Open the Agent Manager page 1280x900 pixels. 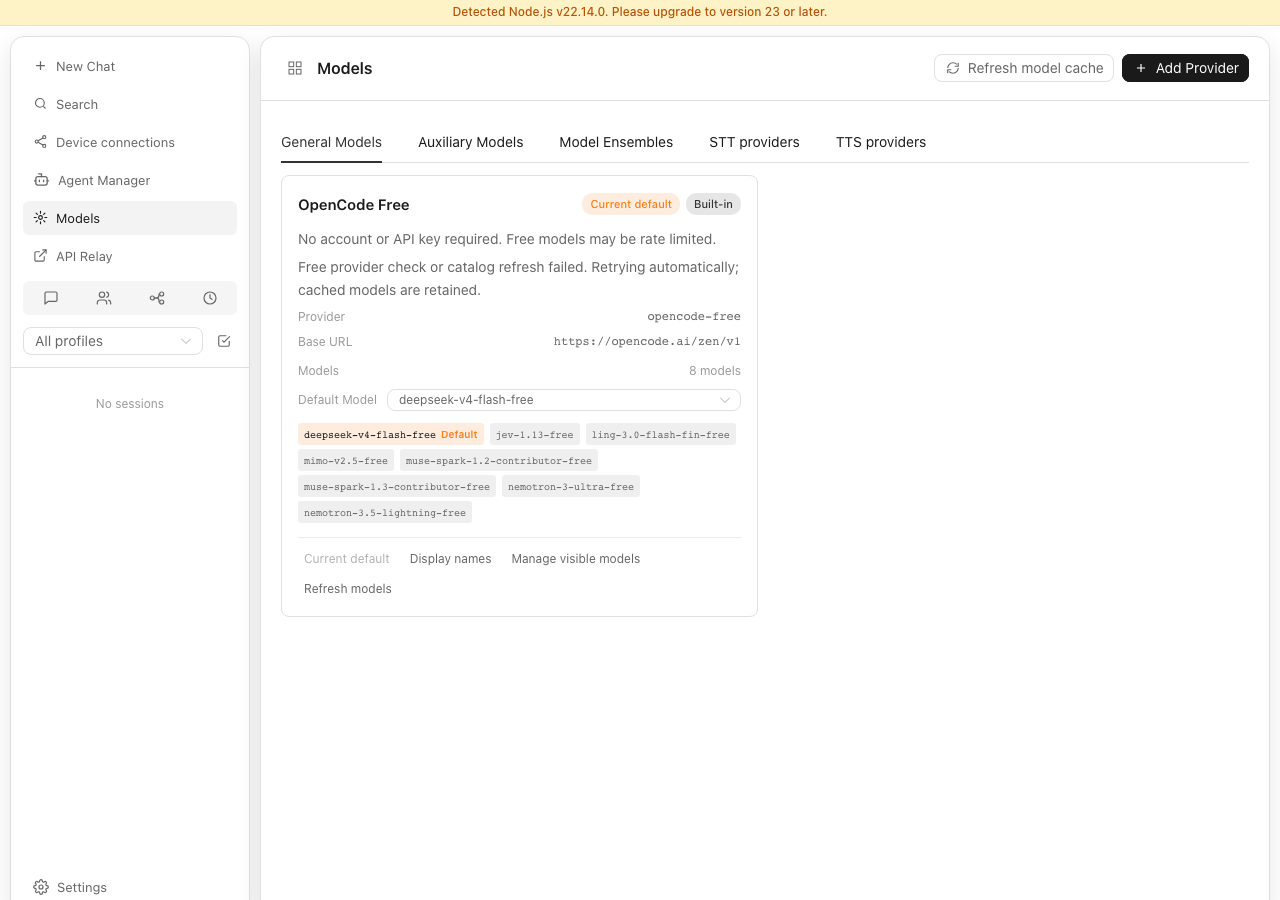[x=130, y=180]
